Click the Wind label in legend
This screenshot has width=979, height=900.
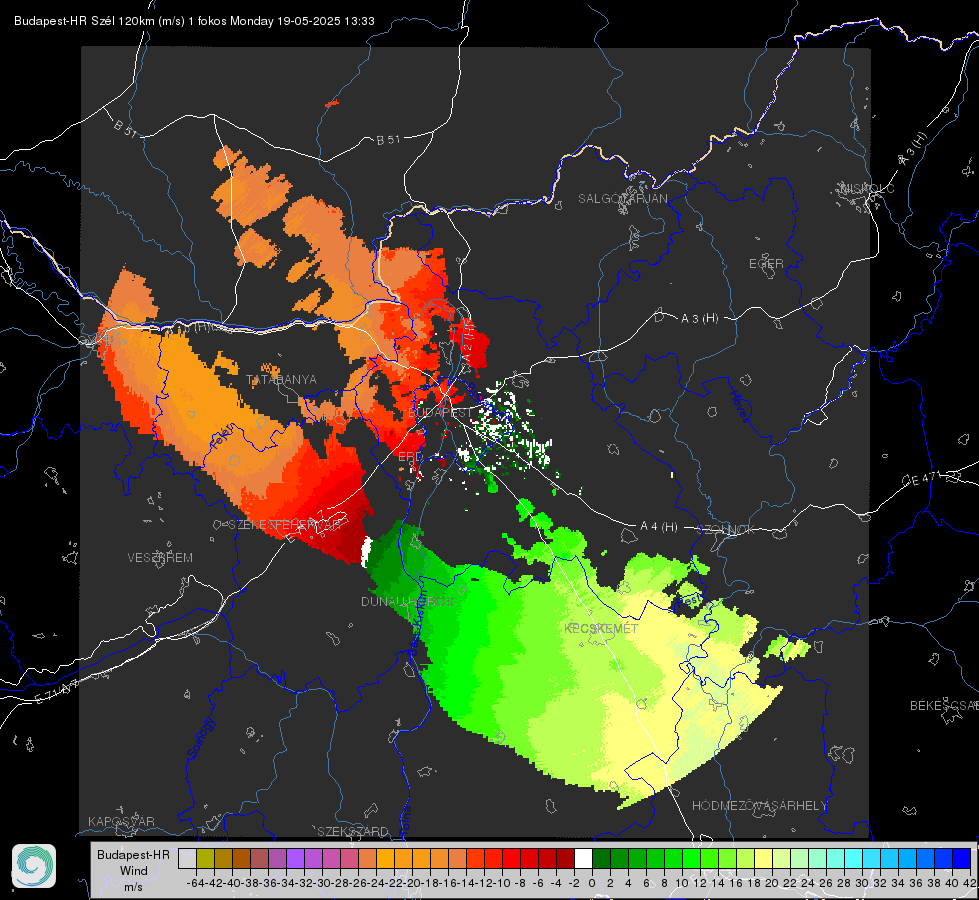[134, 871]
